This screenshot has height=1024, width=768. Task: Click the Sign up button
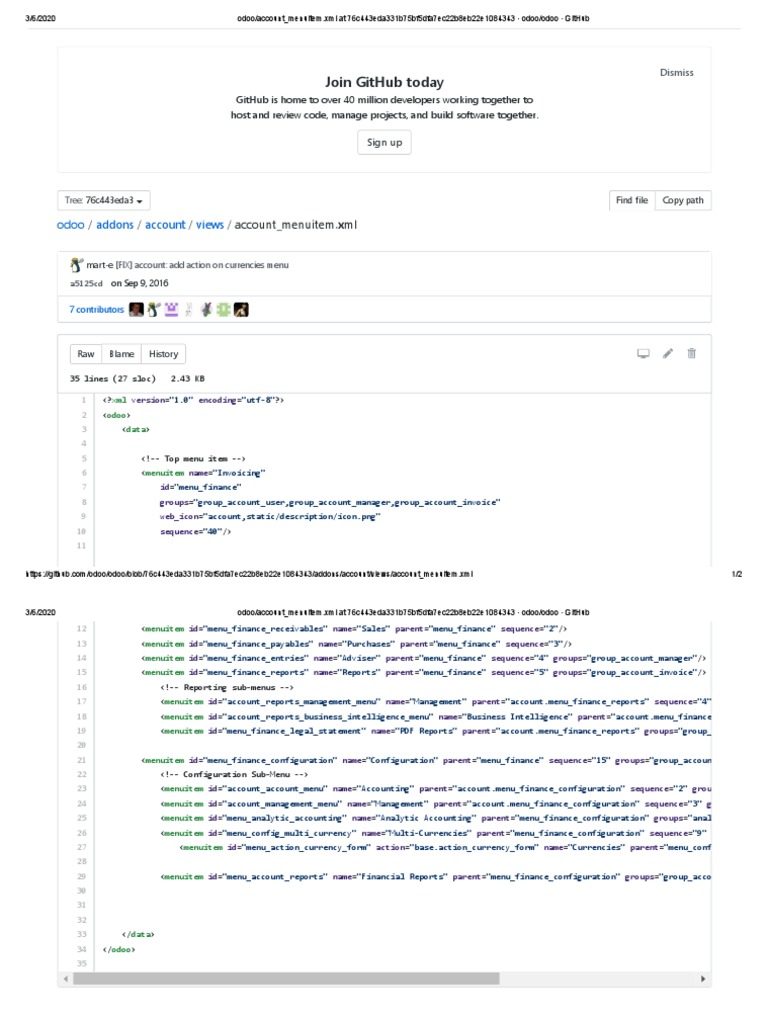pyautogui.click(x=384, y=142)
